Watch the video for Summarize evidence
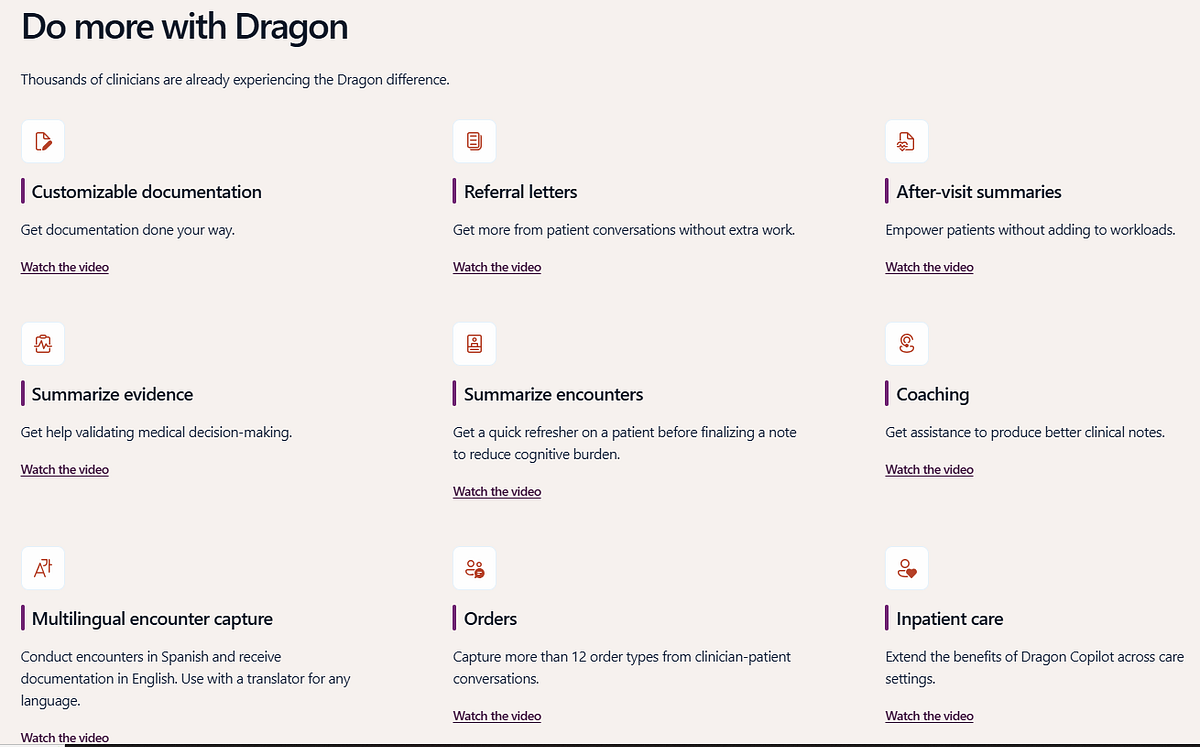The width and height of the screenshot is (1200, 747). (65, 469)
